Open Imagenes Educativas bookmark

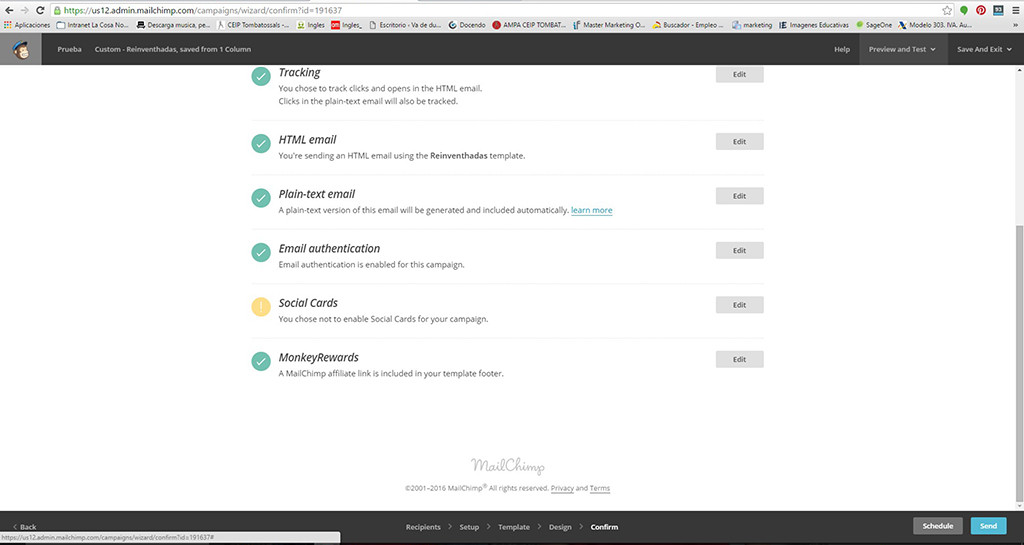click(814, 25)
